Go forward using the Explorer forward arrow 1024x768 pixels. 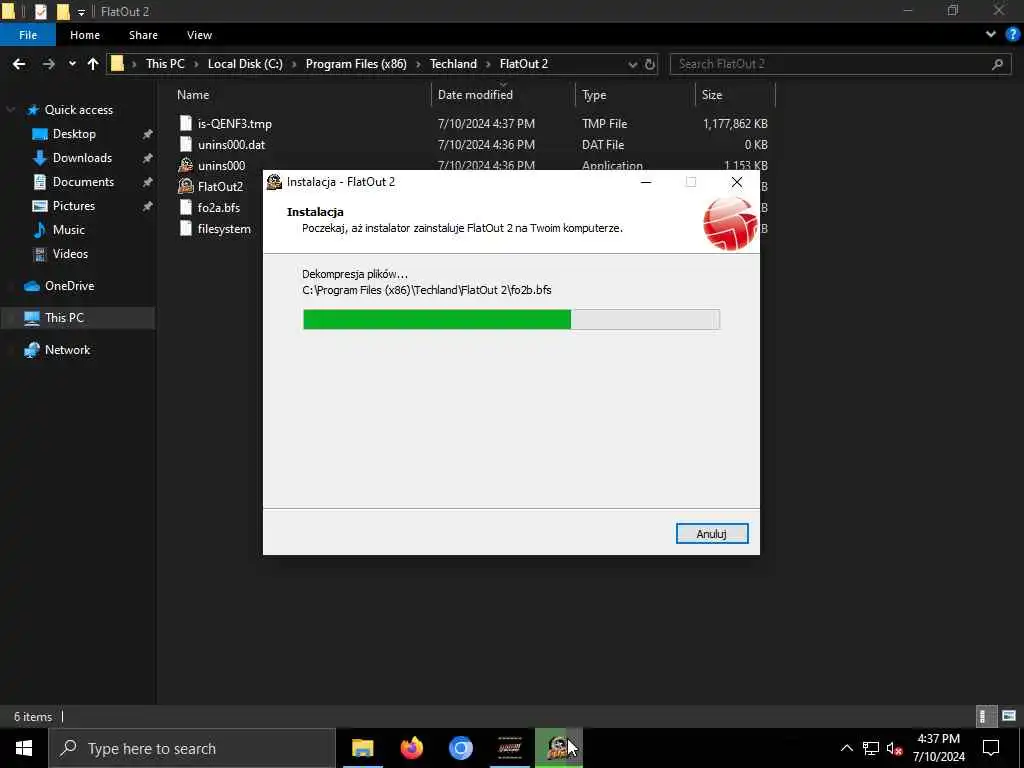(48, 64)
